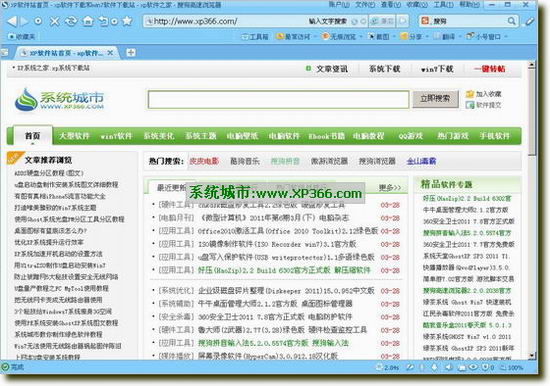Click the 系统城市 site logo
550x386 pixels.
tap(59, 100)
